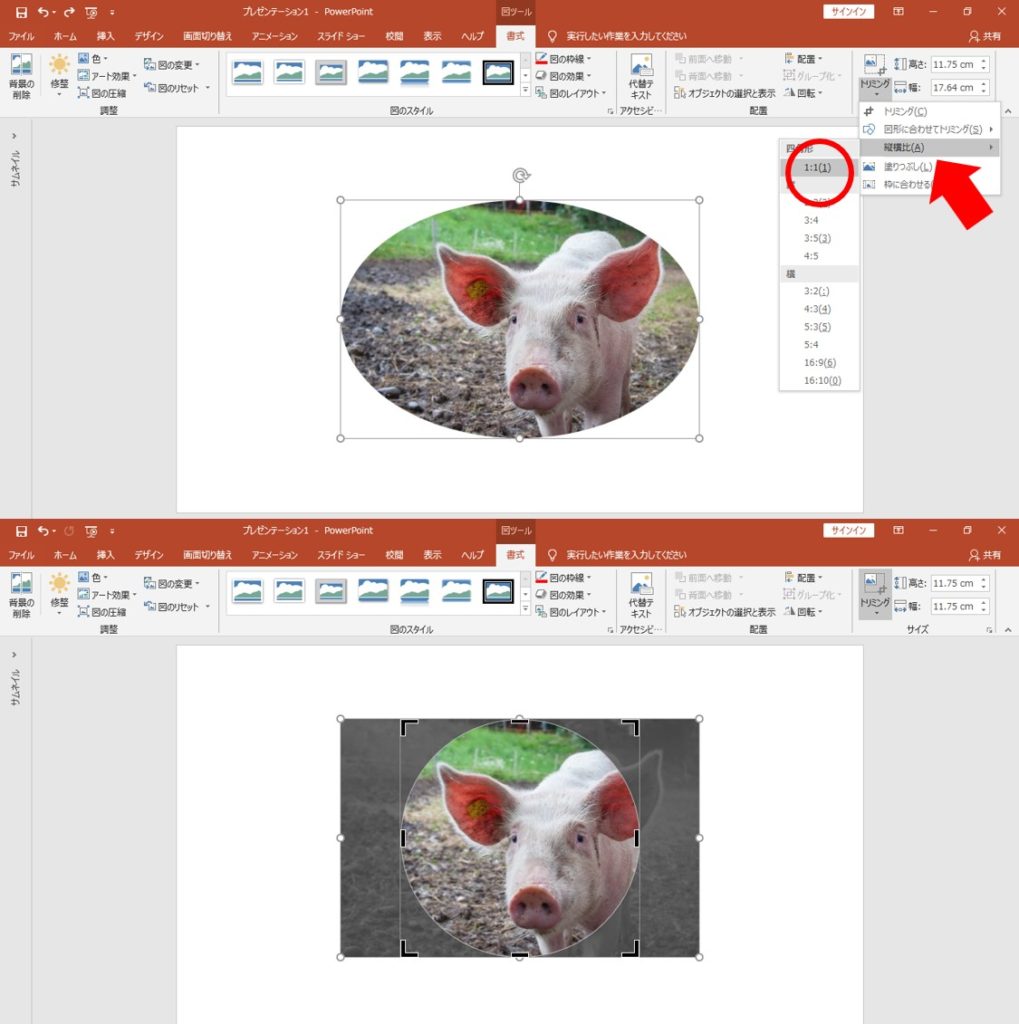The height and width of the screenshot is (1024, 1019).
Task: Click 代替テキスト icon in the lower window
Action: [641, 593]
